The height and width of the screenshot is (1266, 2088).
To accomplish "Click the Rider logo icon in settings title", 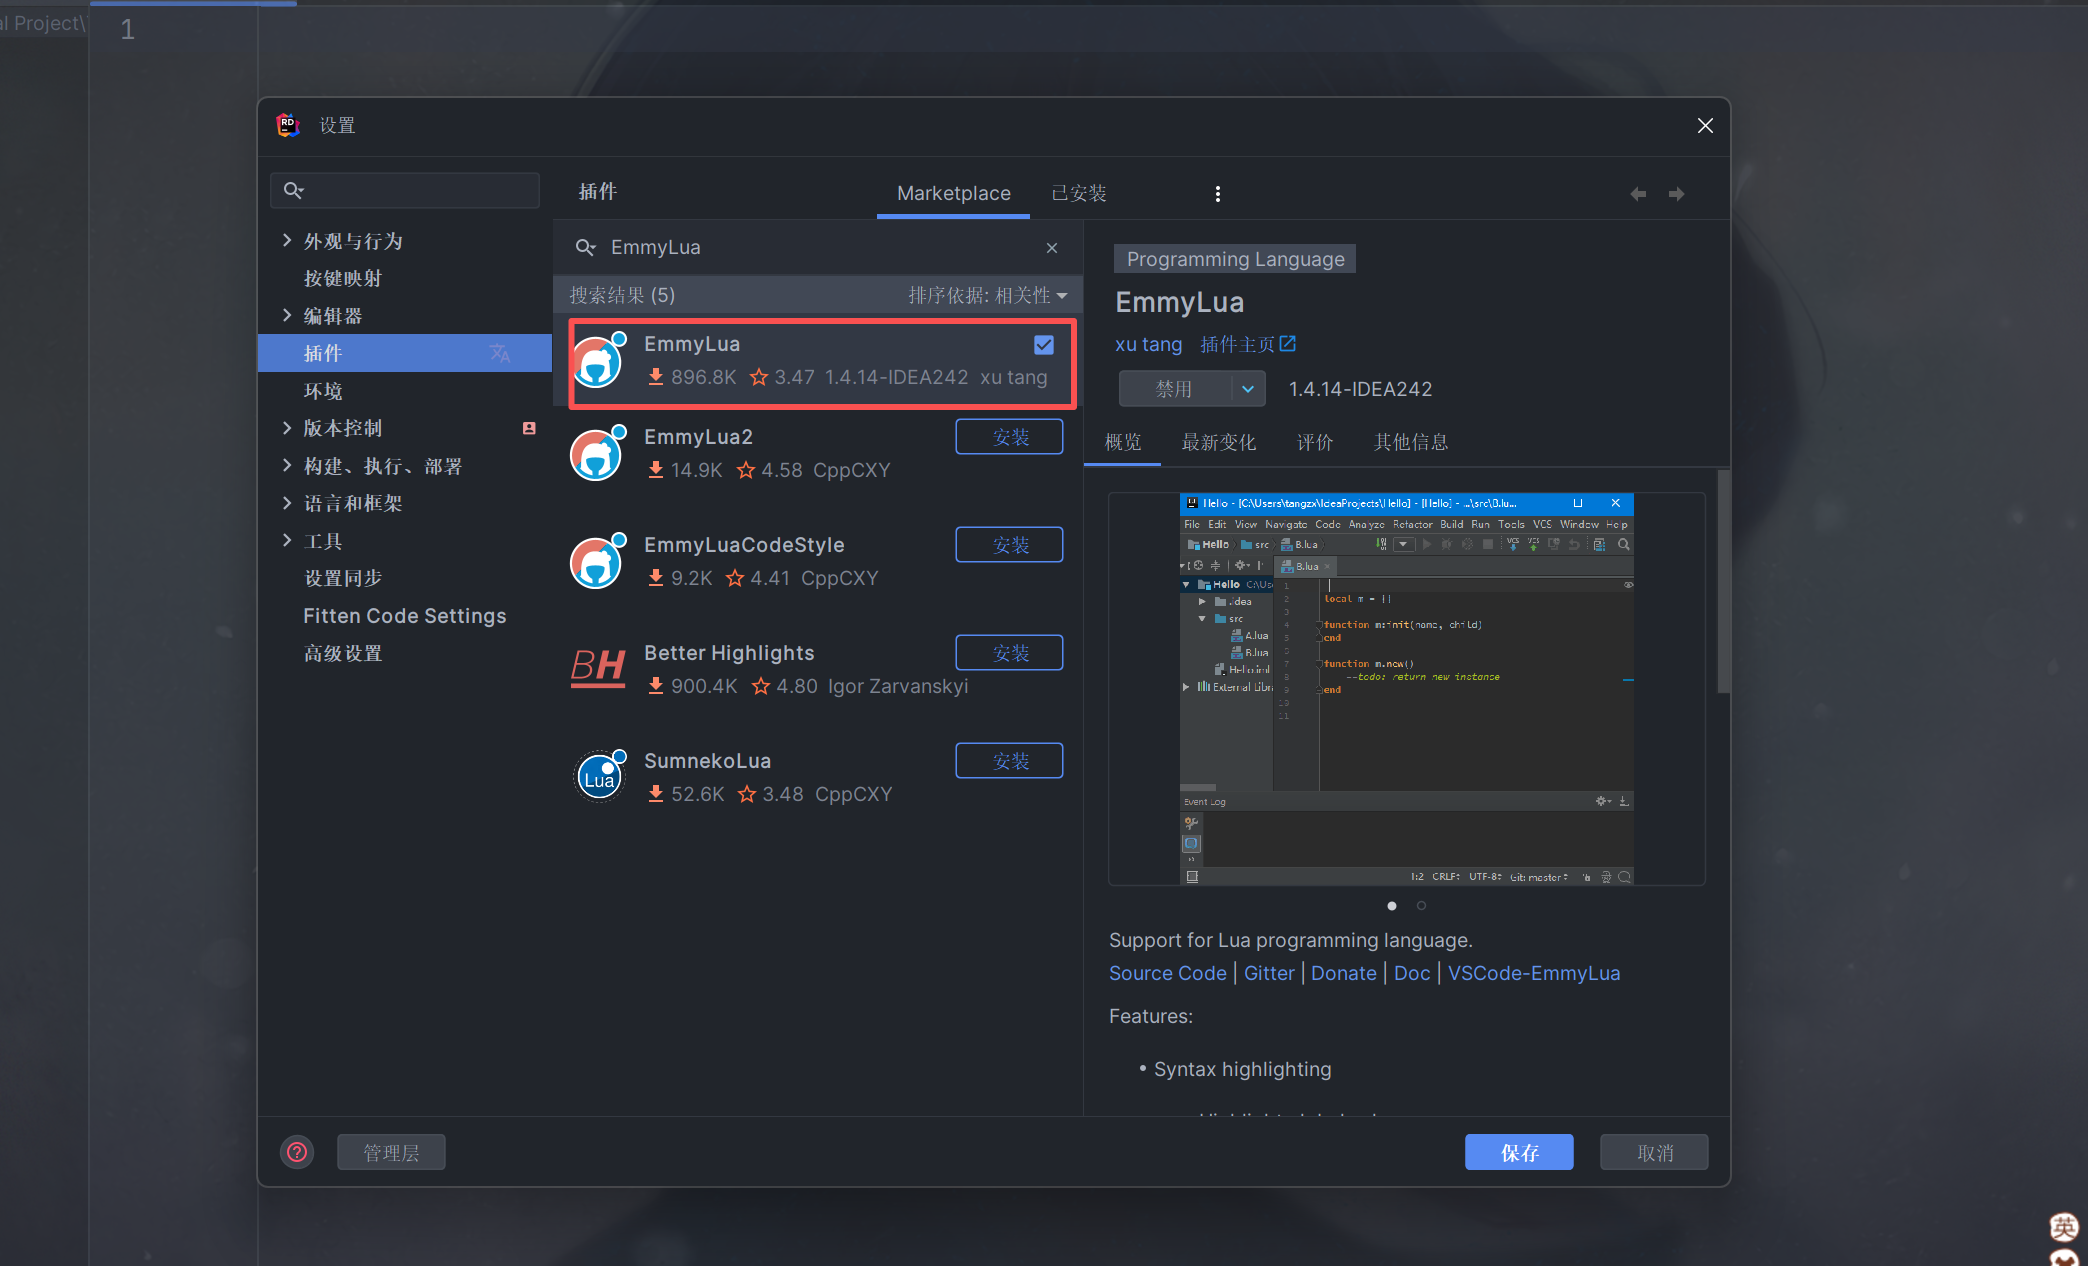I will pyautogui.click(x=288, y=125).
